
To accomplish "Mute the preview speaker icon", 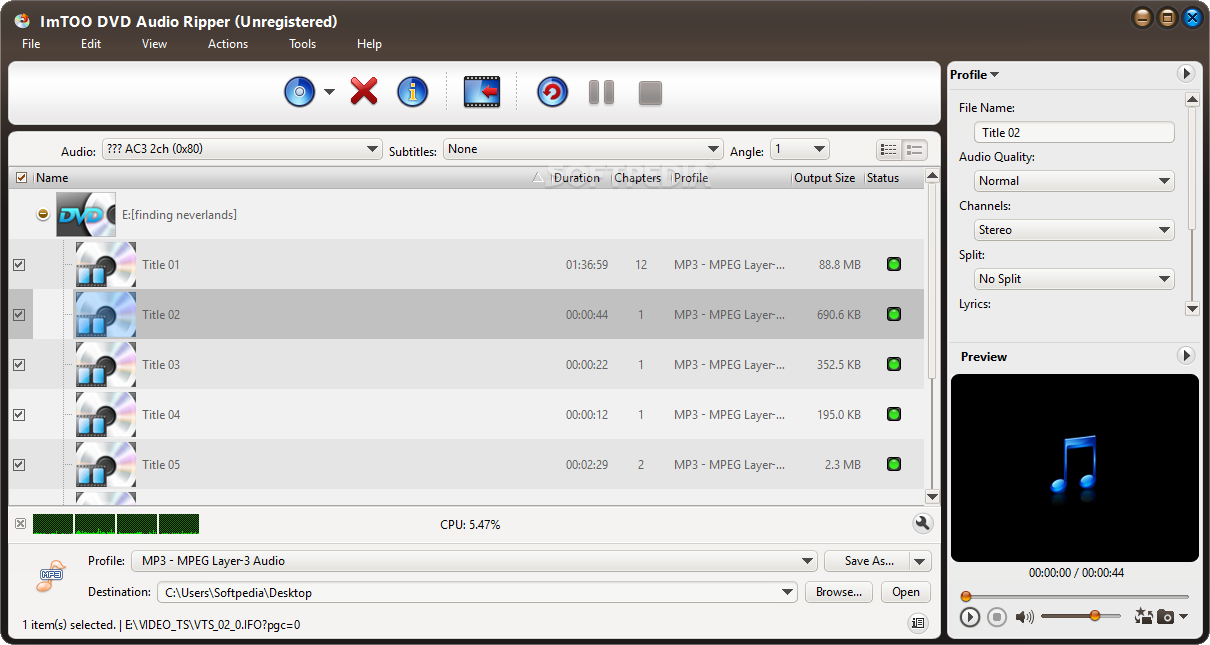I will tap(1024, 617).
